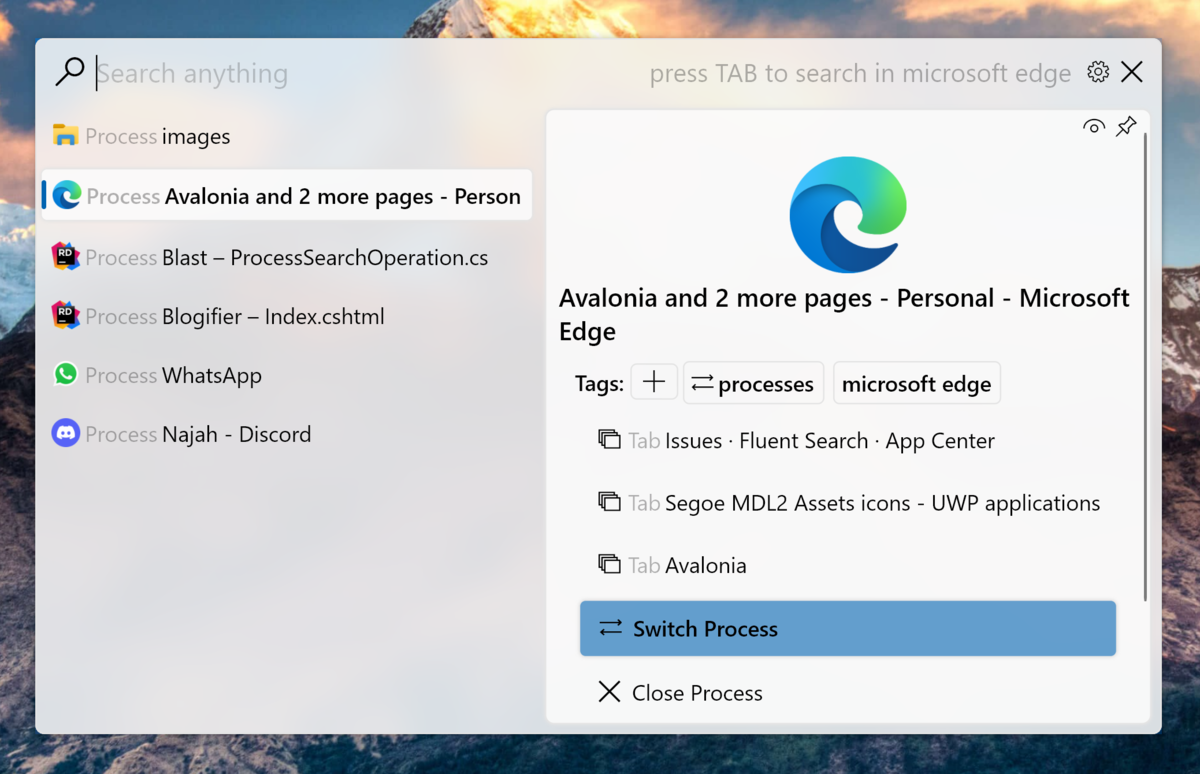Screen dimensions: 1200x774
Task: Click the microsoft edge tag
Action: [x=916, y=383]
